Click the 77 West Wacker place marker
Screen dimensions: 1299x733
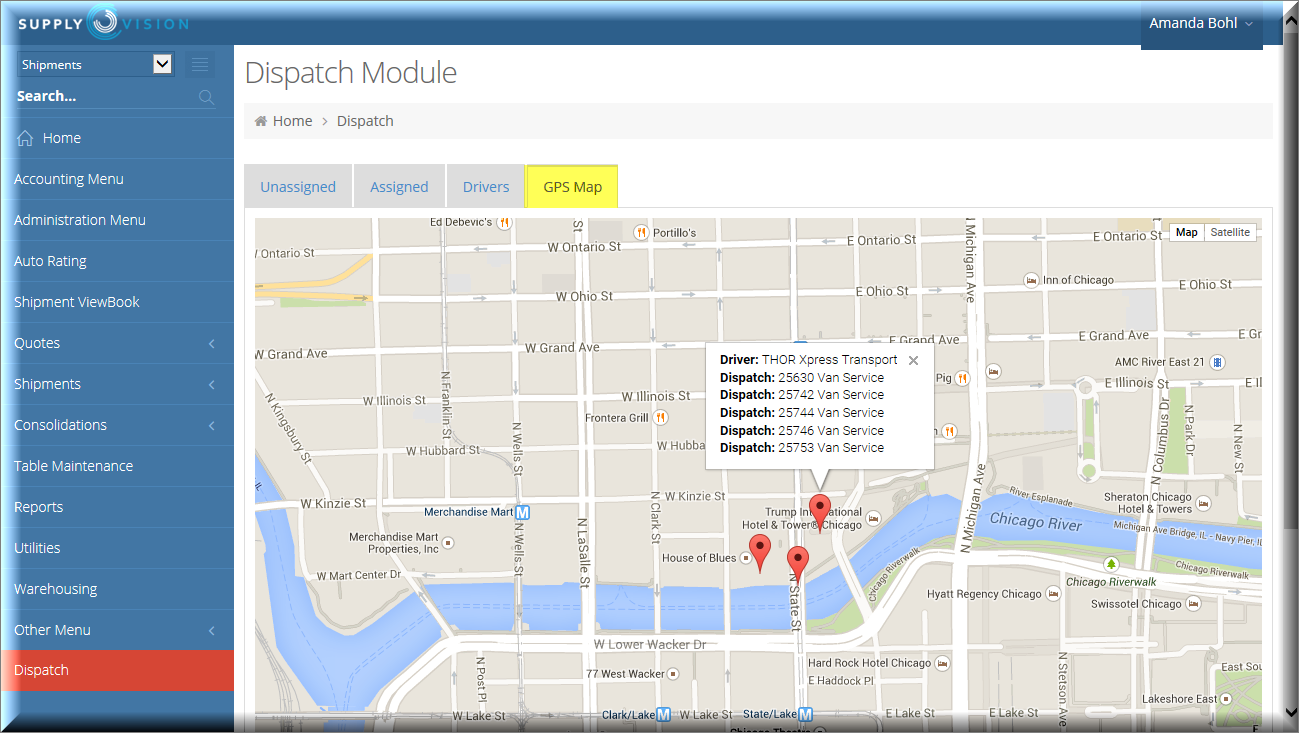tap(673, 674)
